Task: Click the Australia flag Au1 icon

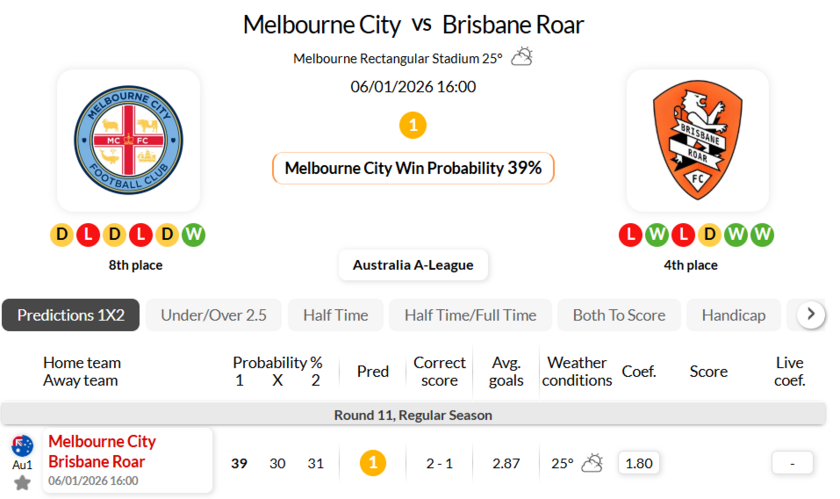Action: 22,446
